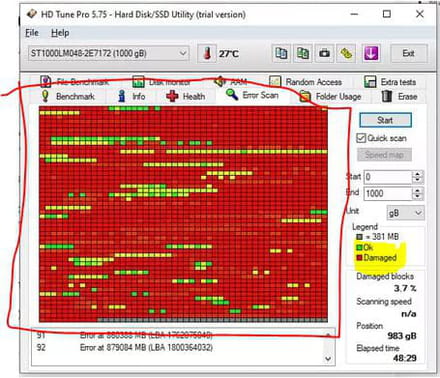Click the purple download arrow icon
This screenshot has width=440, height=378.
(x=371, y=53)
